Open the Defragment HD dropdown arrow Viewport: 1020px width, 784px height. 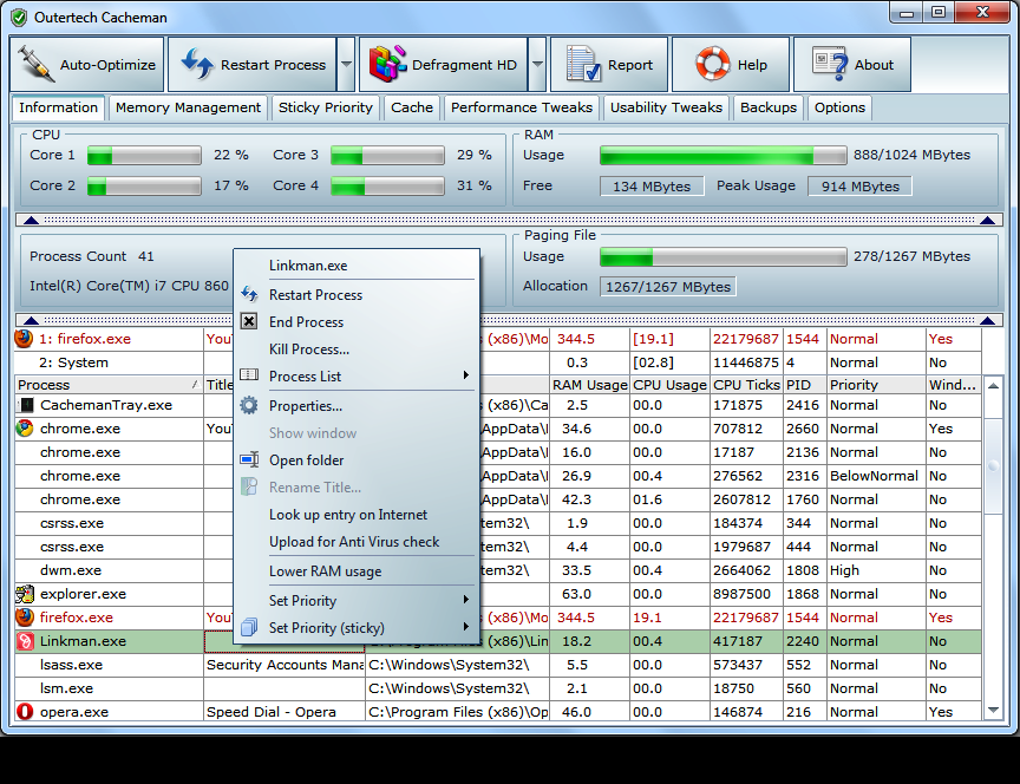(x=537, y=64)
